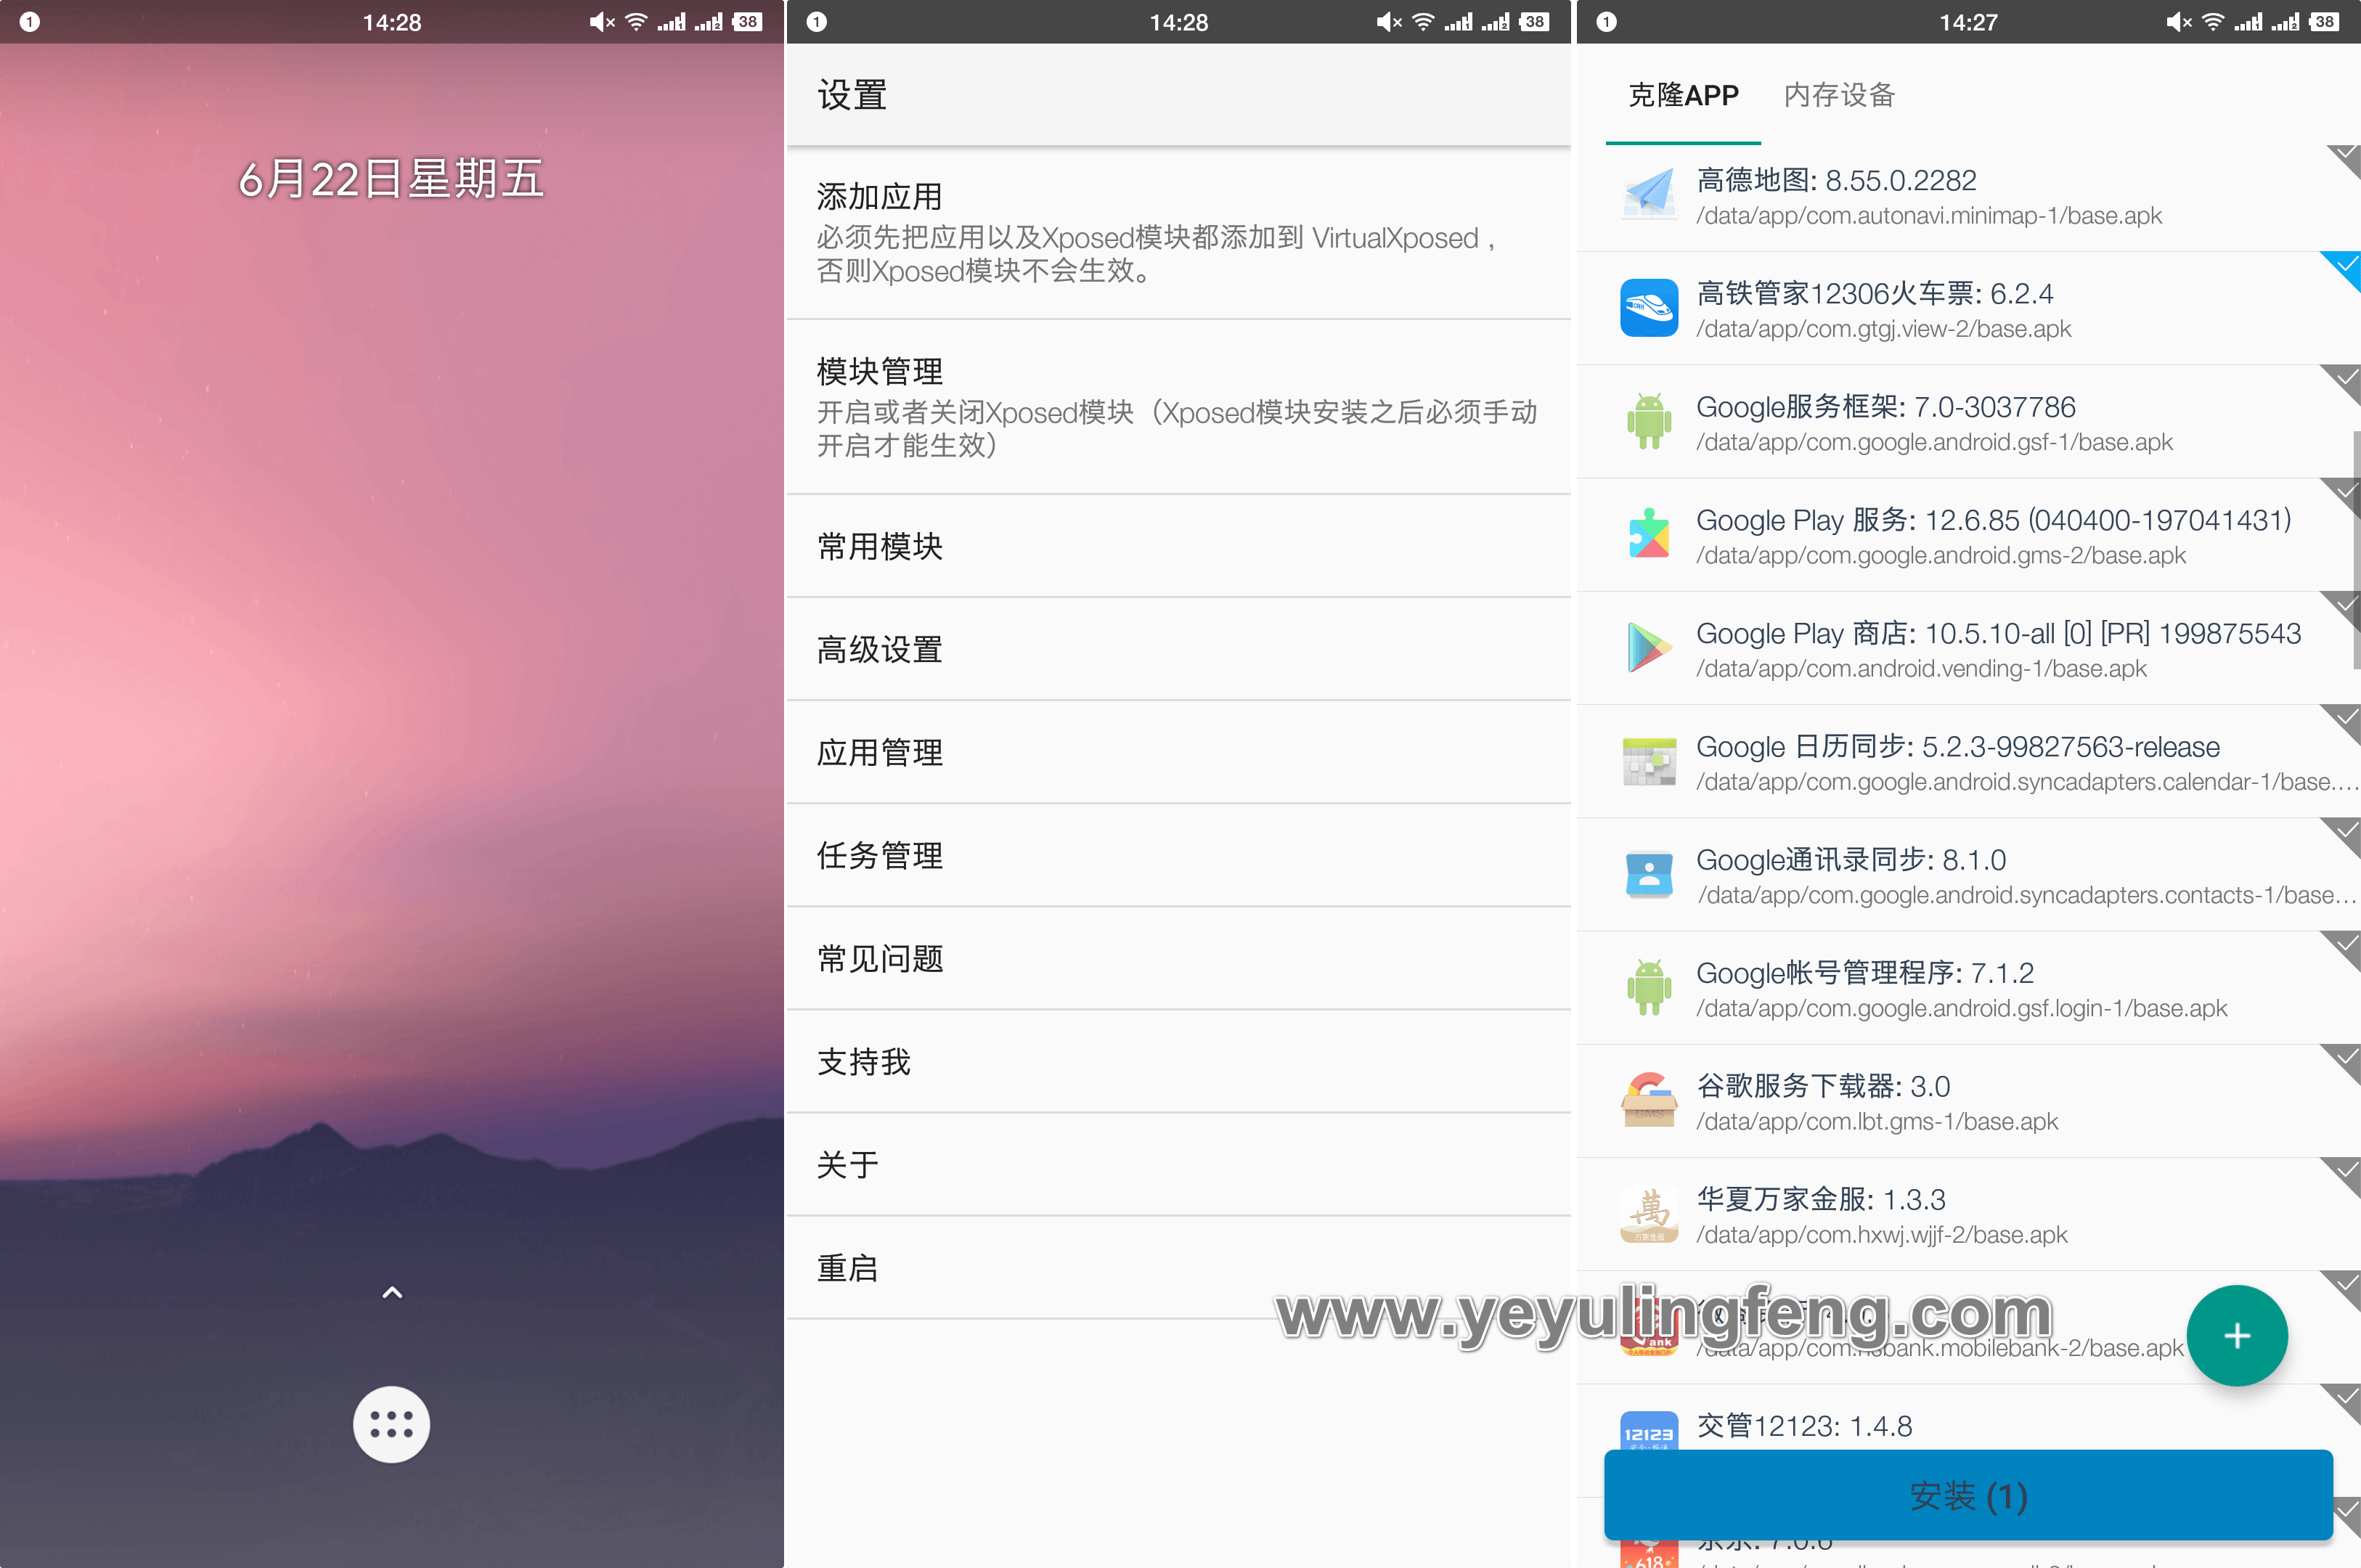This screenshot has width=2361, height=1568.
Task: Switch to the 内存设备 tab
Action: pos(1839,96)
